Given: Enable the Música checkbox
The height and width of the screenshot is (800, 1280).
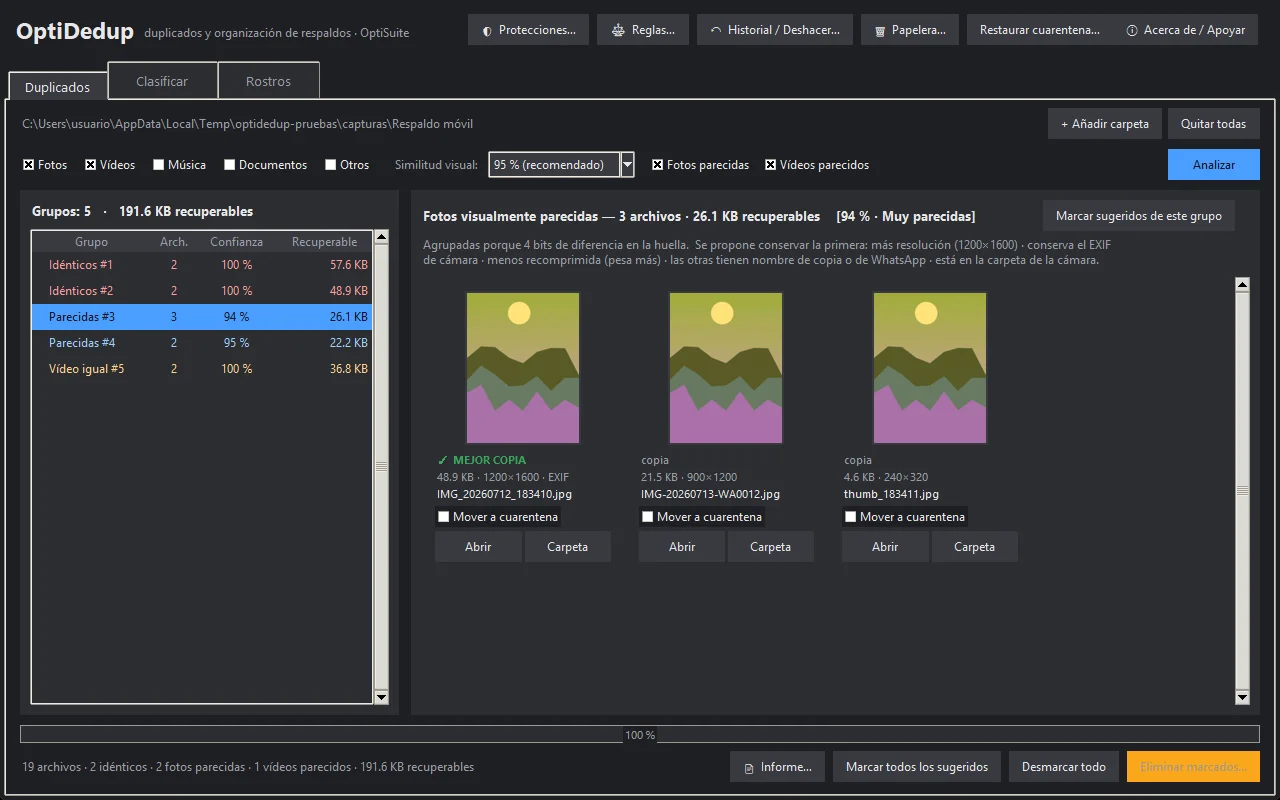Looking at the screenshot, I should coord(180,165).
